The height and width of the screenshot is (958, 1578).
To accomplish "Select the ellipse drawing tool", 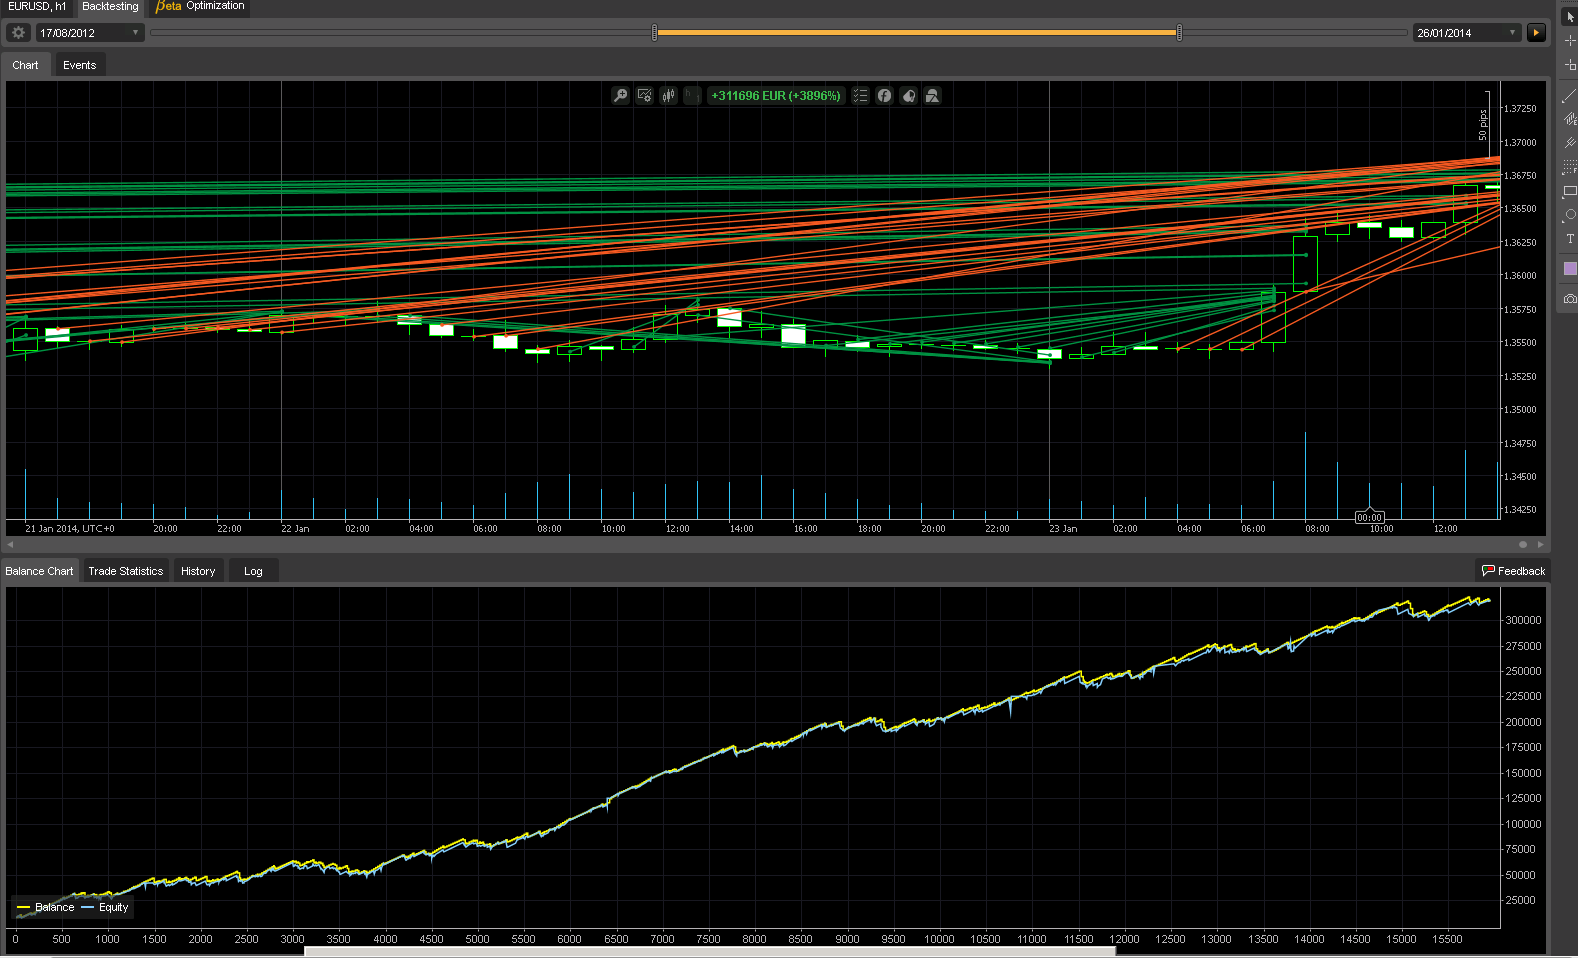I will point(1569,215).
